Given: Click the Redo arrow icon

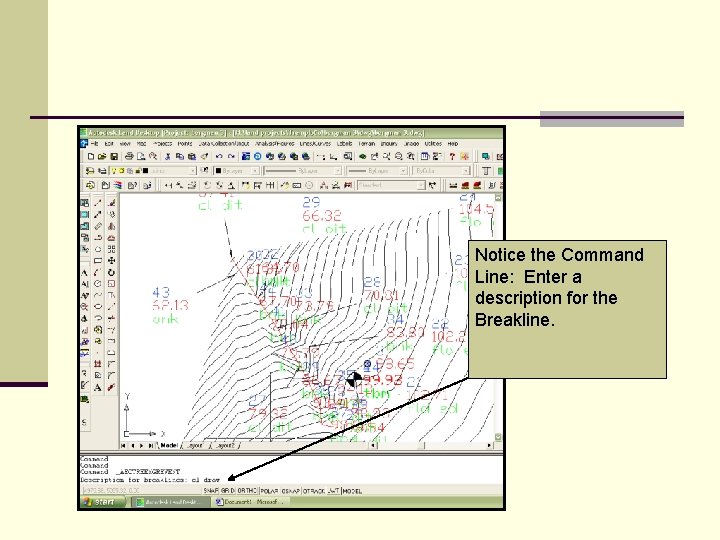Looking at the screenshot, I should tap(231, 156).
